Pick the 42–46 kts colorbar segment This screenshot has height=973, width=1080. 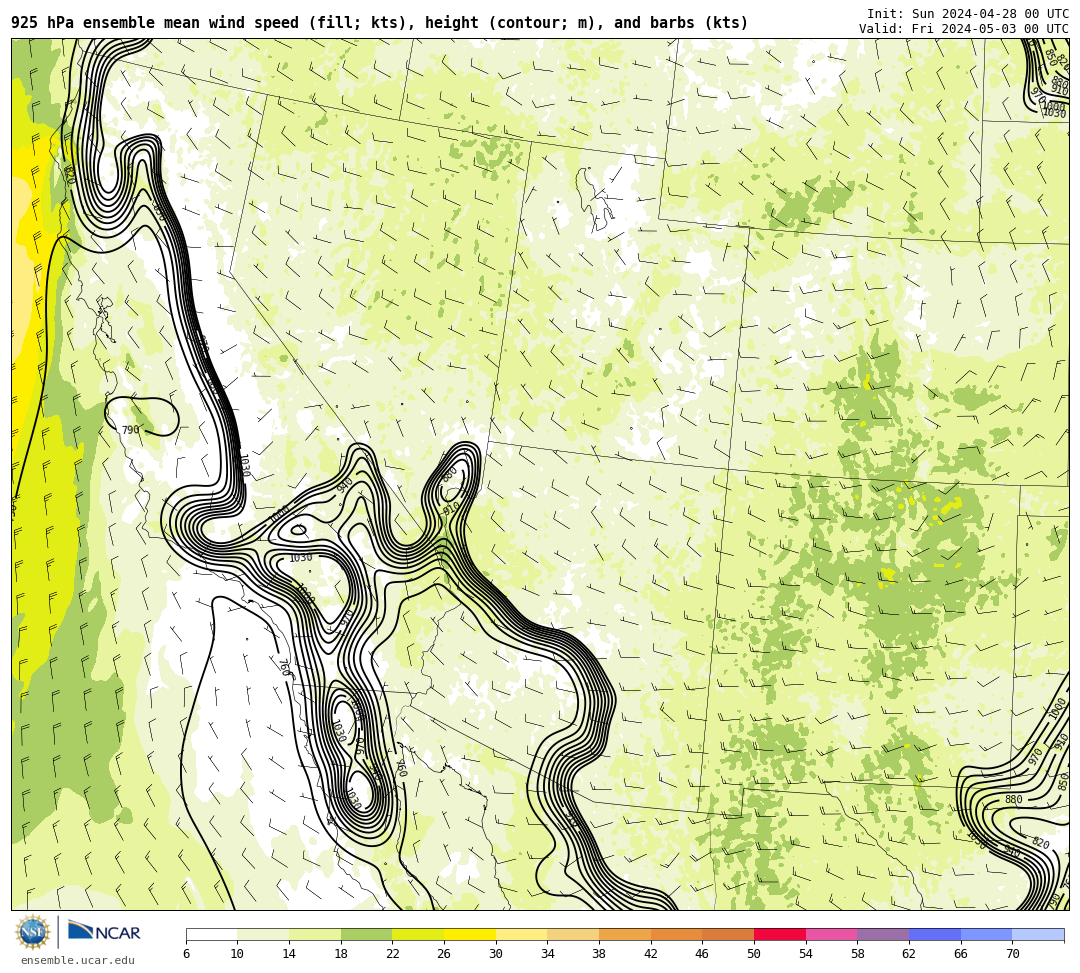(676, 935)
